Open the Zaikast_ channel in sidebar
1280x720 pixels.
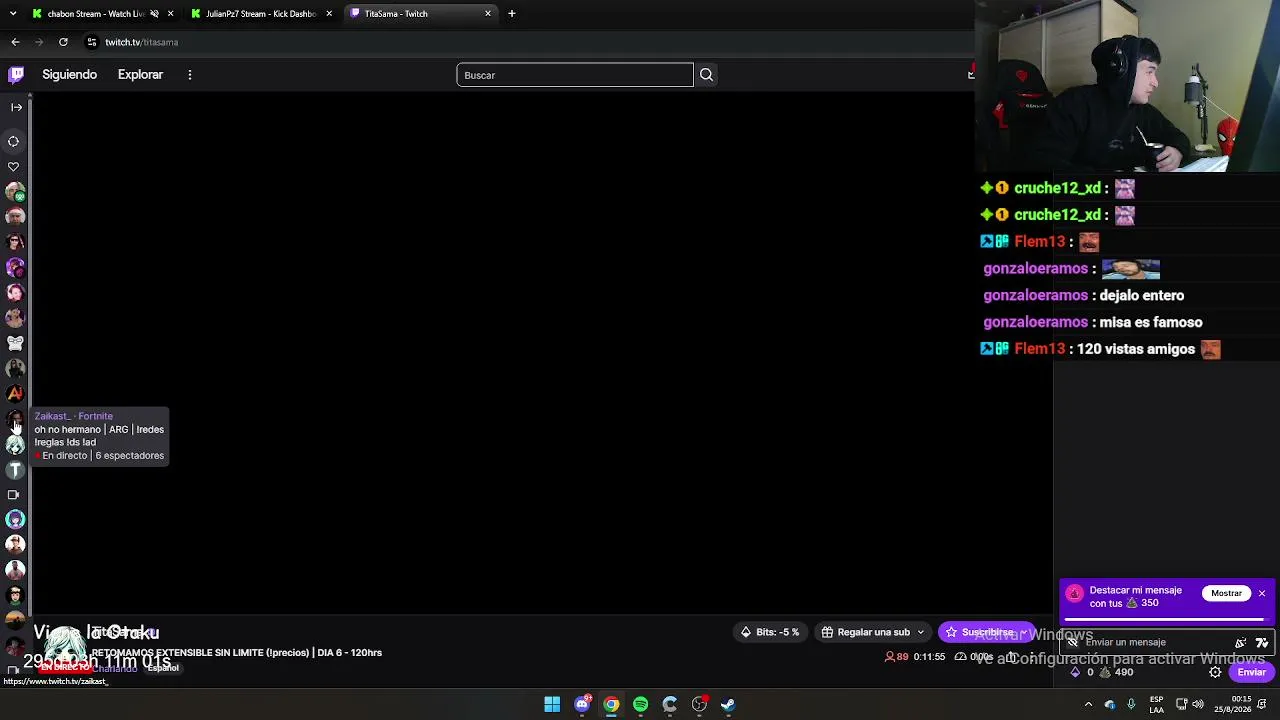[15, 420]
